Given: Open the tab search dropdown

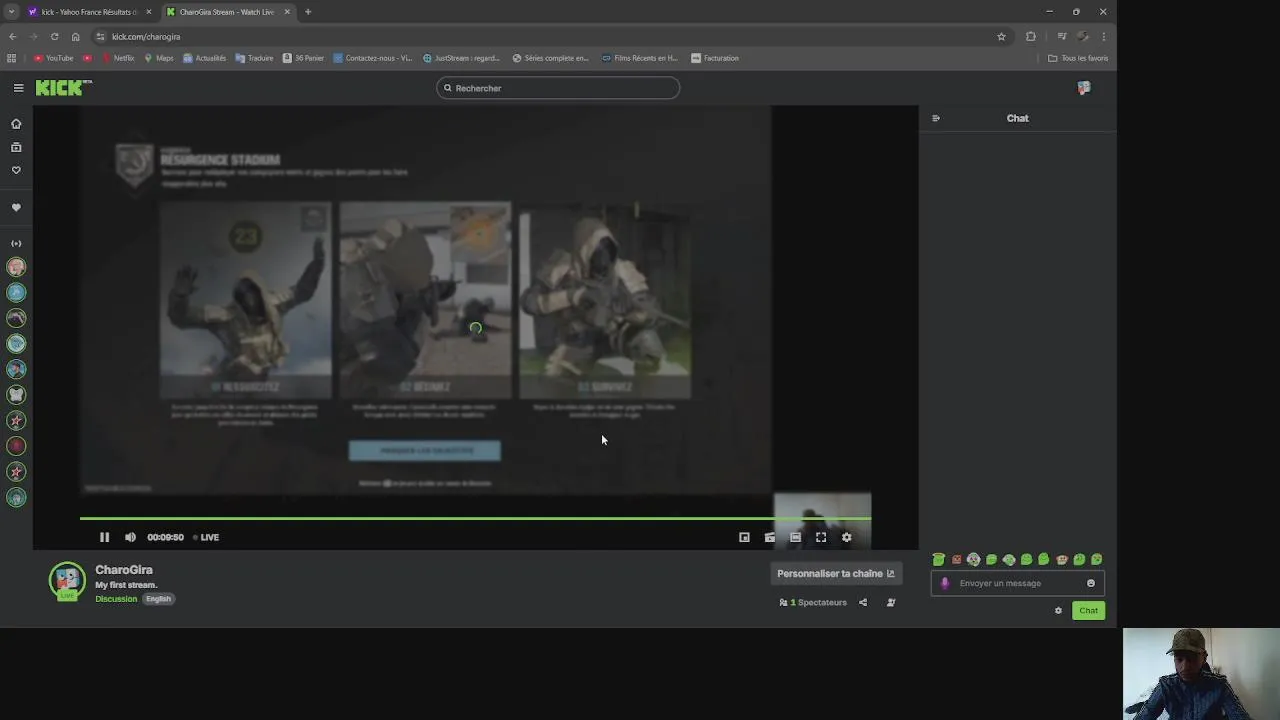Looking at the screenshot, I should 11,12.
